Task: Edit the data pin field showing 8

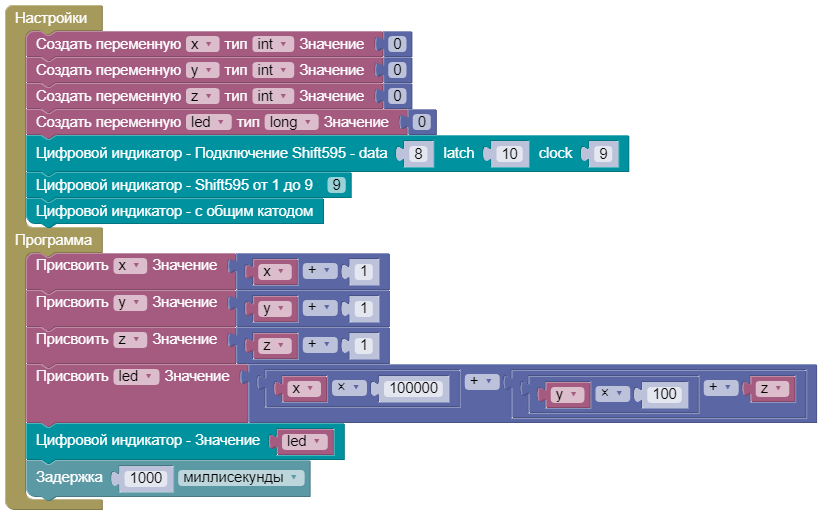Action: tap(418, 154)
